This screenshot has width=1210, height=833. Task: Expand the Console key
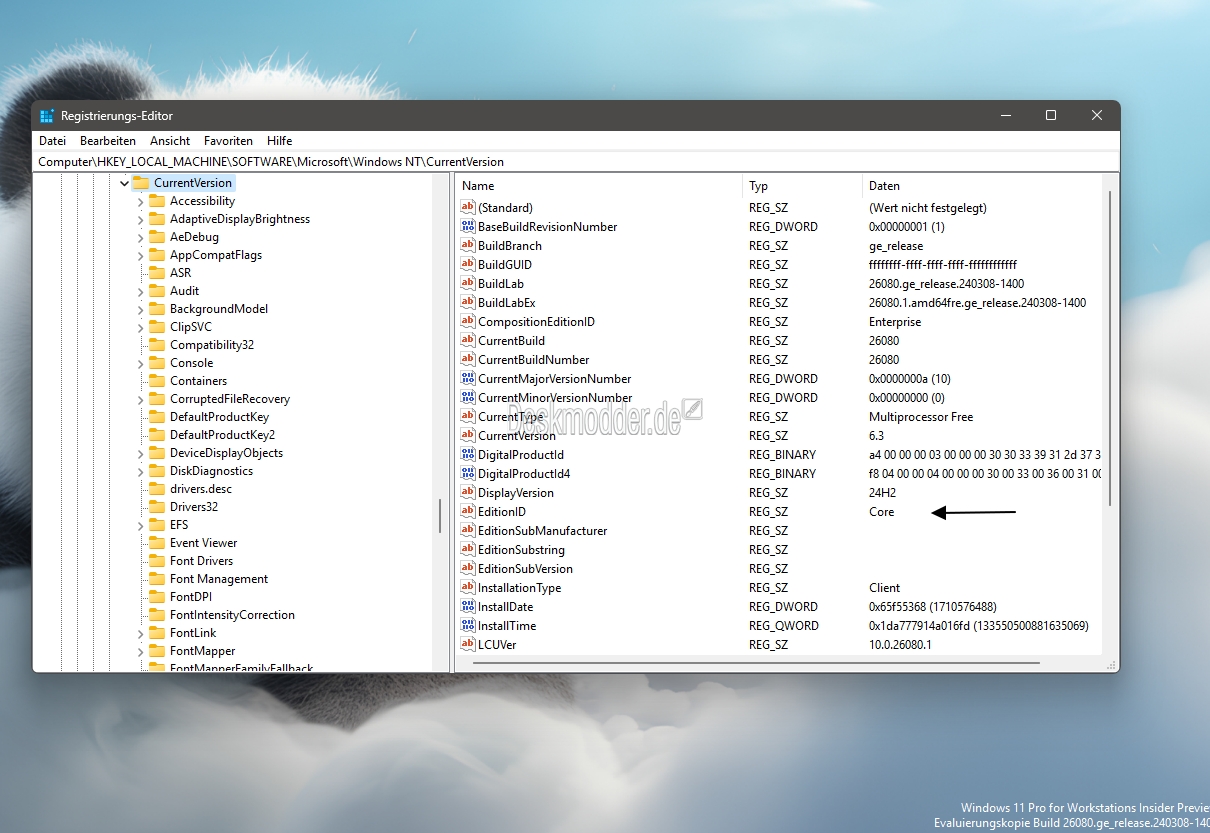pyautogui.click(x=141, y=363)
